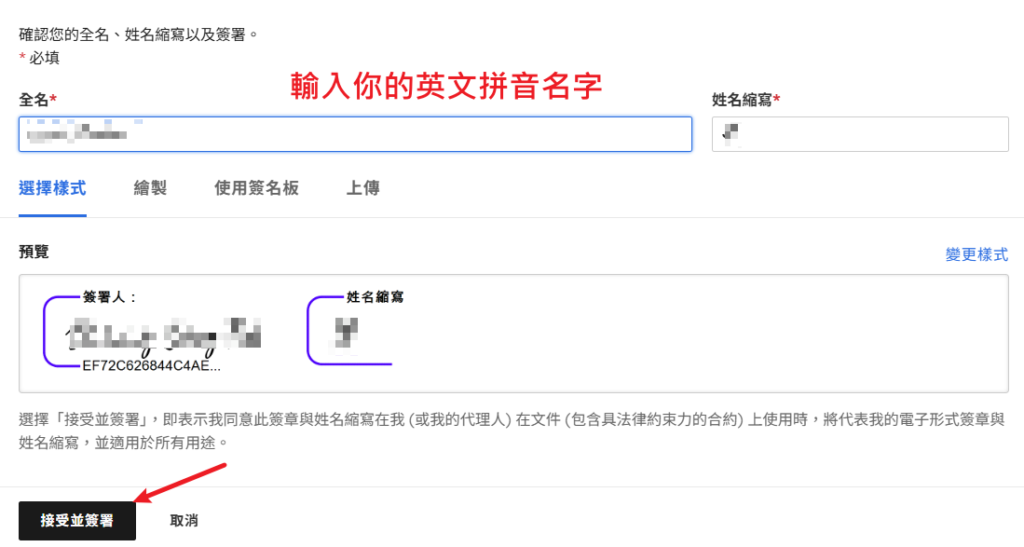The image size is (1024, 547).
Task: Click the 姓名縮寫 label inside the preview box
Action: (375, 297)
